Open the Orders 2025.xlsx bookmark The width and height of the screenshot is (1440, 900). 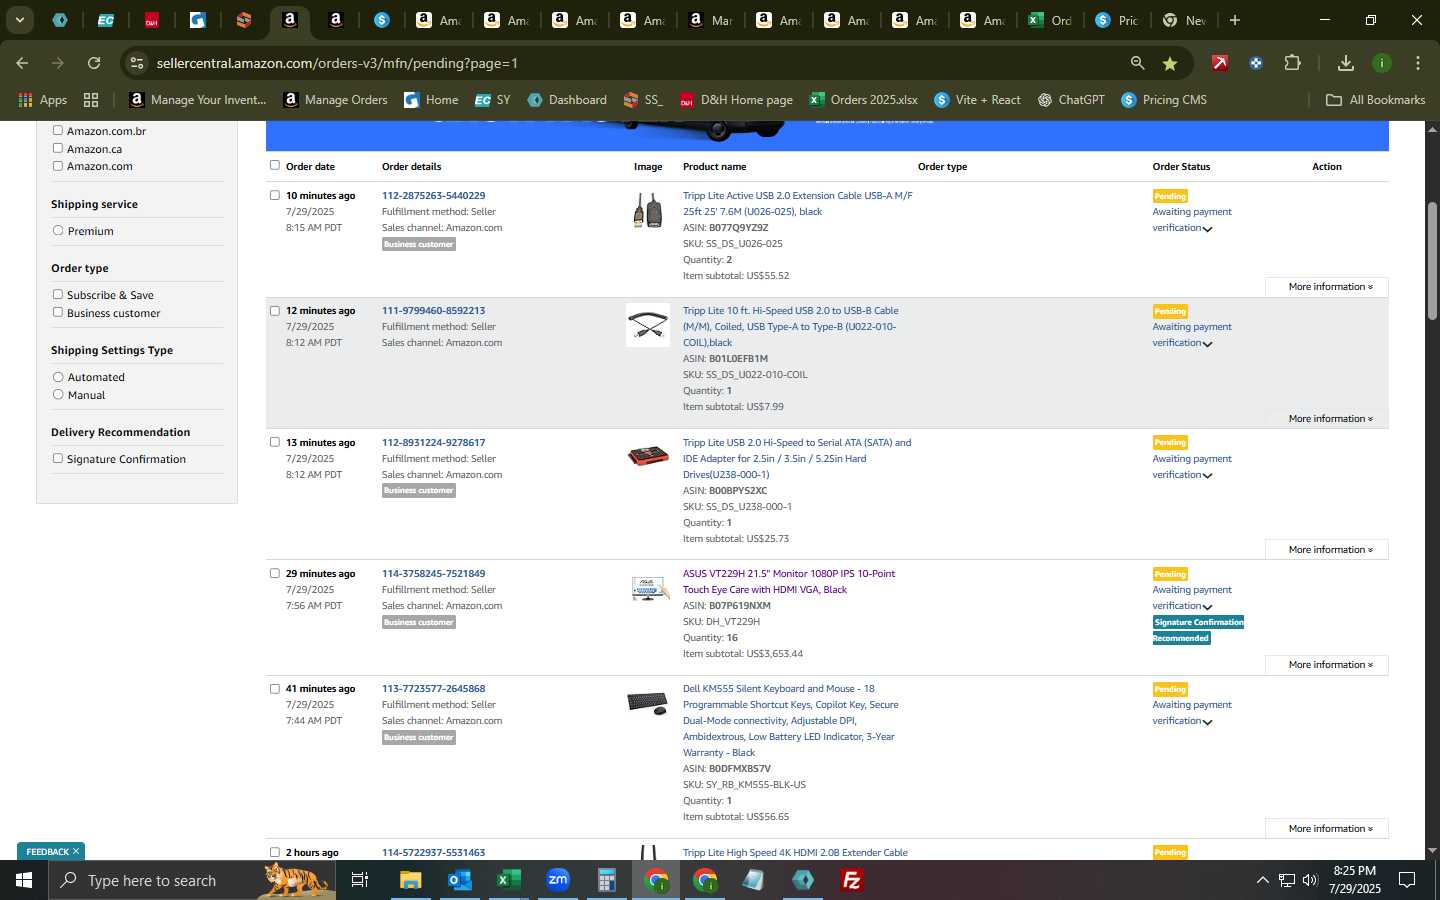click(x=864, y=100)
